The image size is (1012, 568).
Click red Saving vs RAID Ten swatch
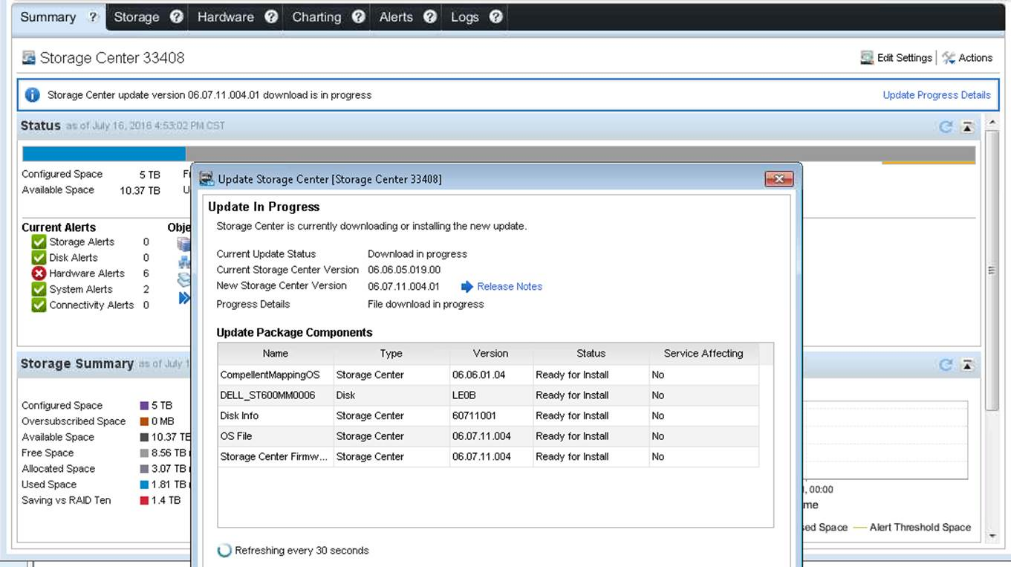coord(144,501)
